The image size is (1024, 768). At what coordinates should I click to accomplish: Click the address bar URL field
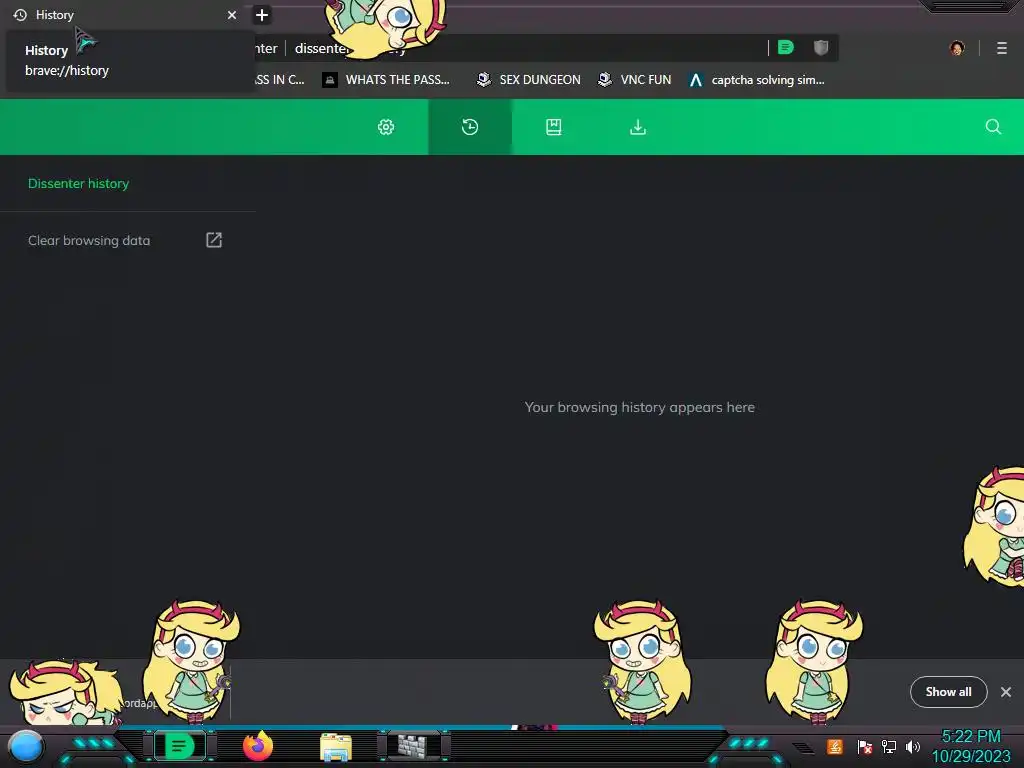[509, 48]
